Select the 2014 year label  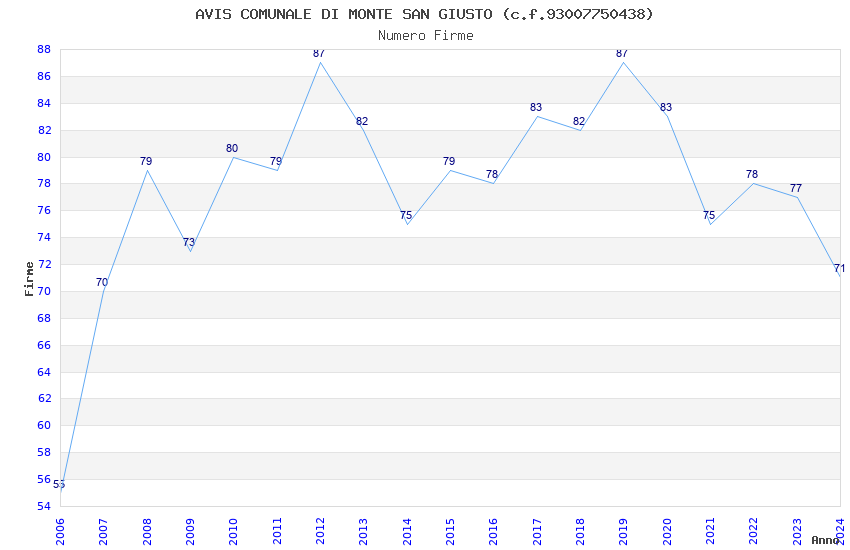point(407,532)
